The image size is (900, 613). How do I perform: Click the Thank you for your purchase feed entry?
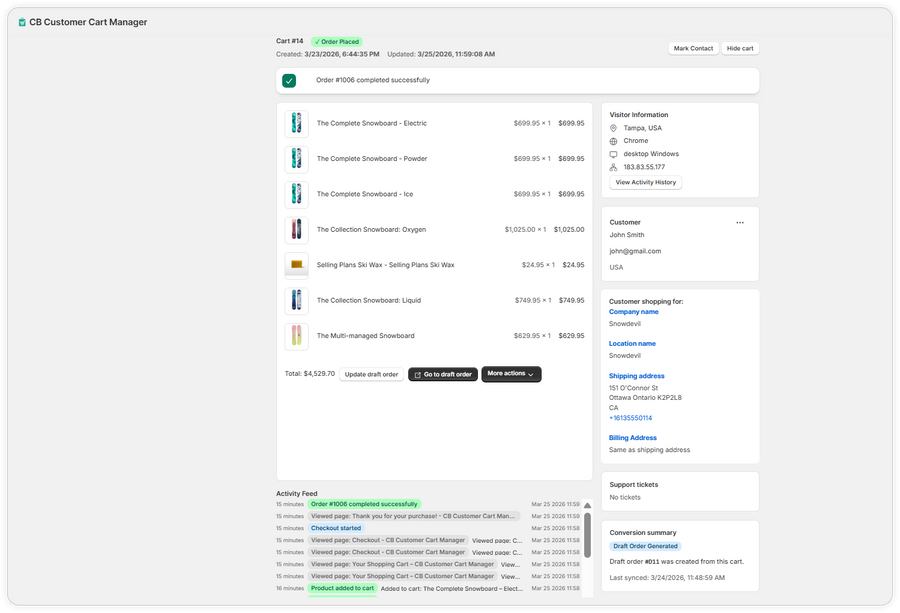pos(414,517)
